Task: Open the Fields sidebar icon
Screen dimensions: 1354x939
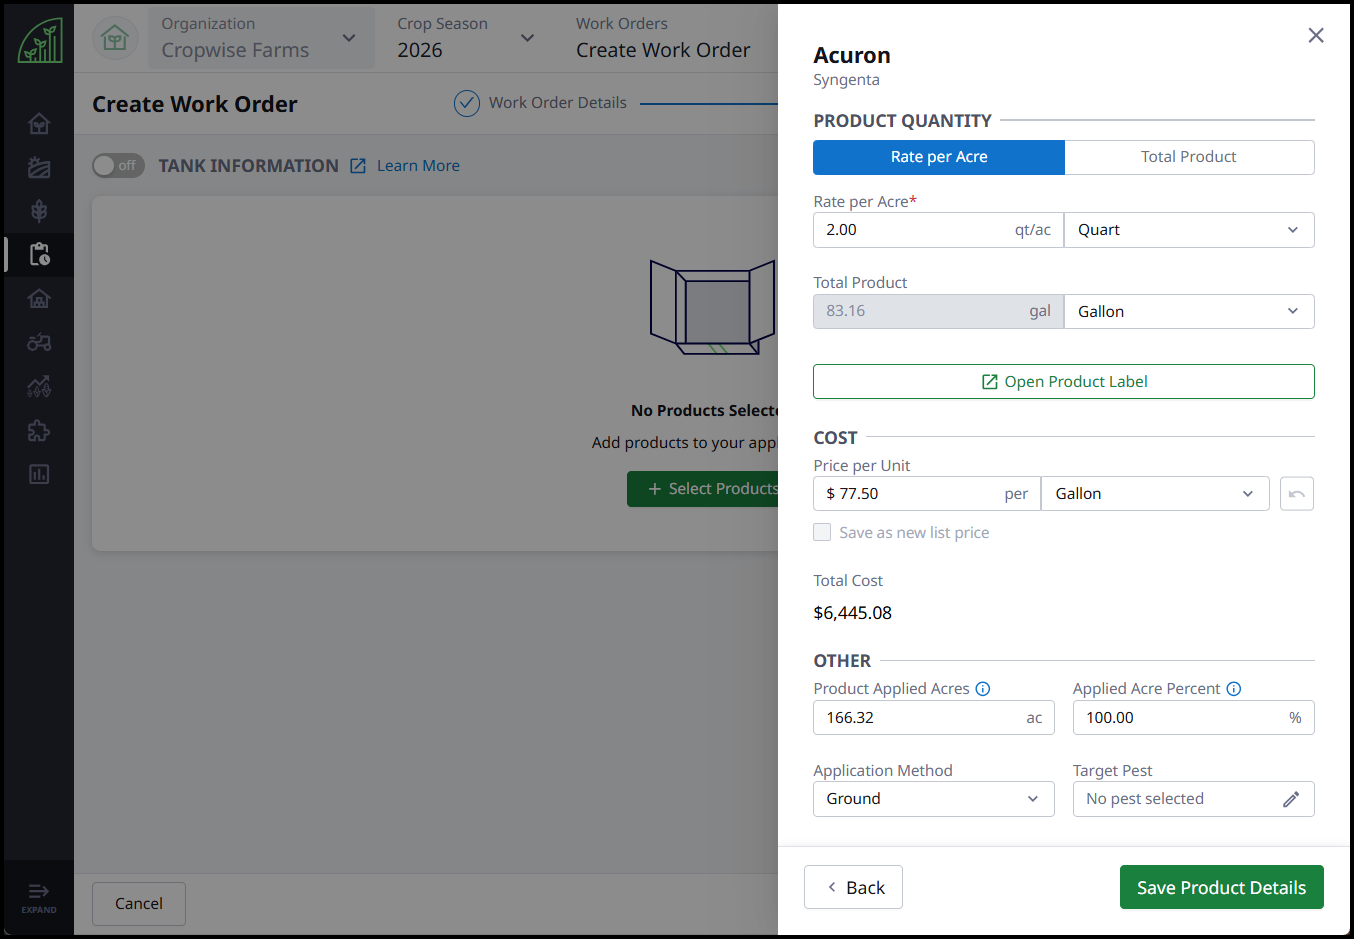Action: 39,167
